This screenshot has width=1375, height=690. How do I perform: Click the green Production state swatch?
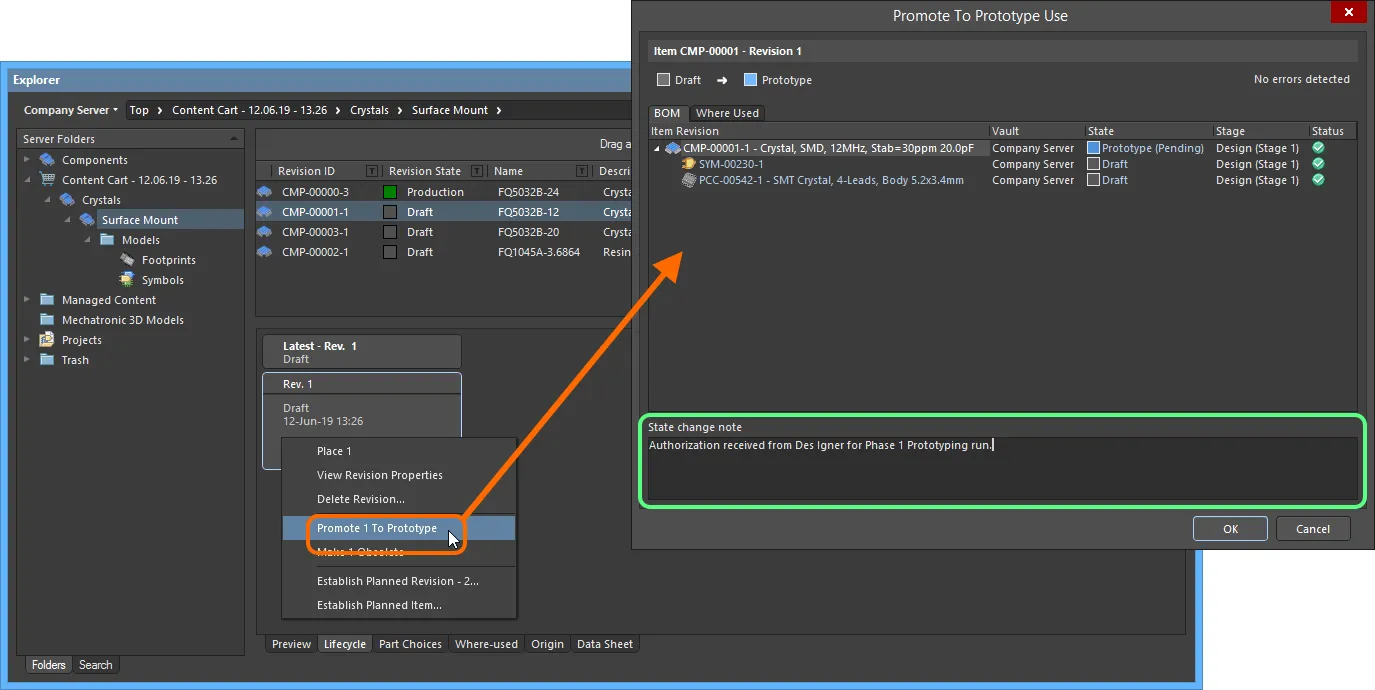(x=390, y=192)
